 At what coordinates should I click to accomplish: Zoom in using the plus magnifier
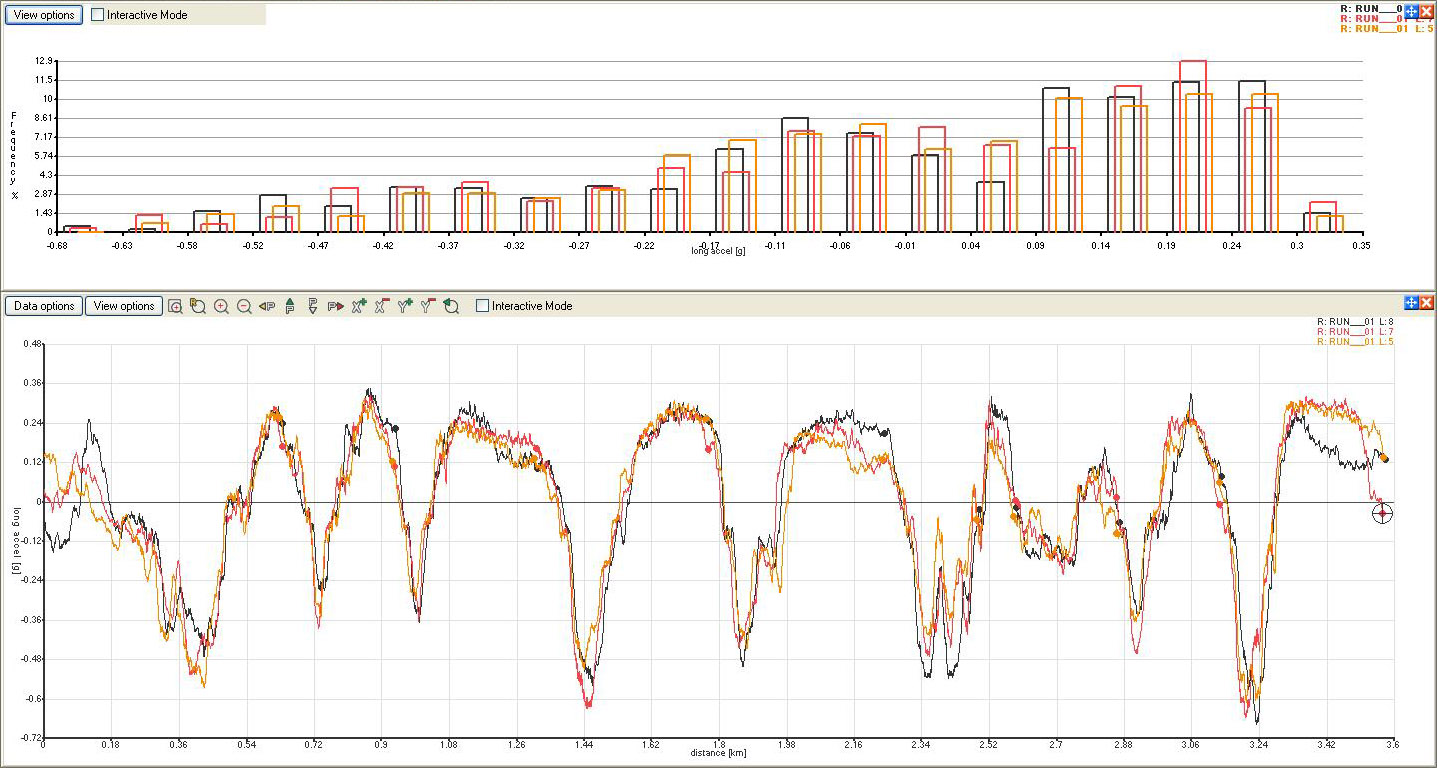click(221, 306)
